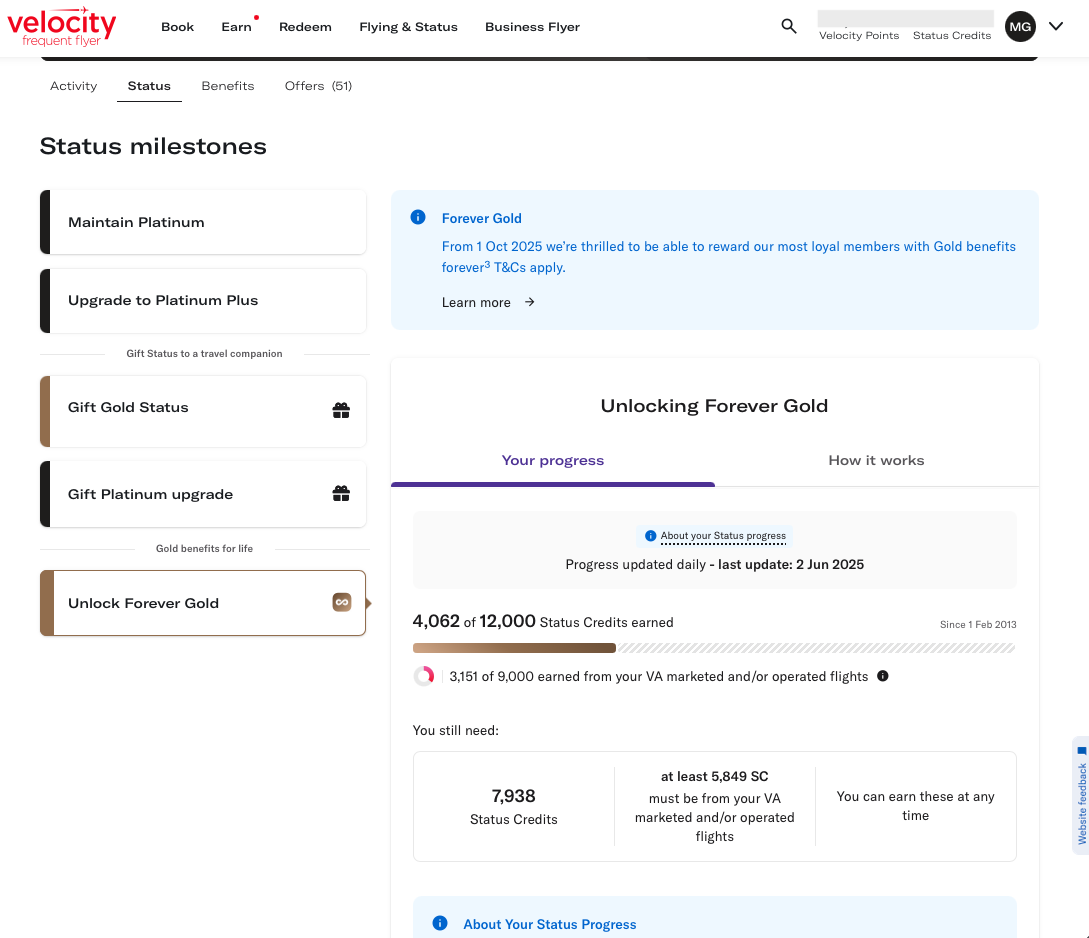Select the Upgrade to Platinum Plus milestone
Image resolution: width=1089 pixels, height=938 pixels.
tap(203, 301)
